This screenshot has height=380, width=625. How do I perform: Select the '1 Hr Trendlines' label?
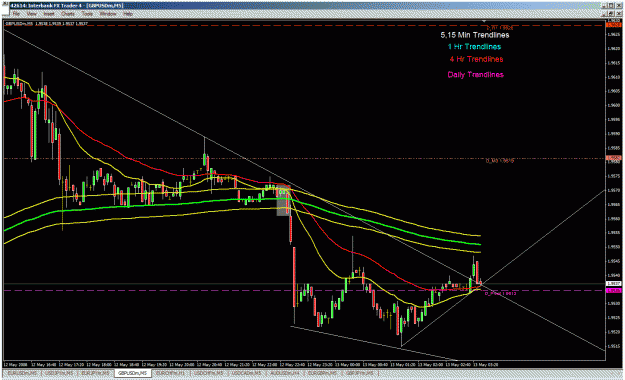click(x=474, y=47)
